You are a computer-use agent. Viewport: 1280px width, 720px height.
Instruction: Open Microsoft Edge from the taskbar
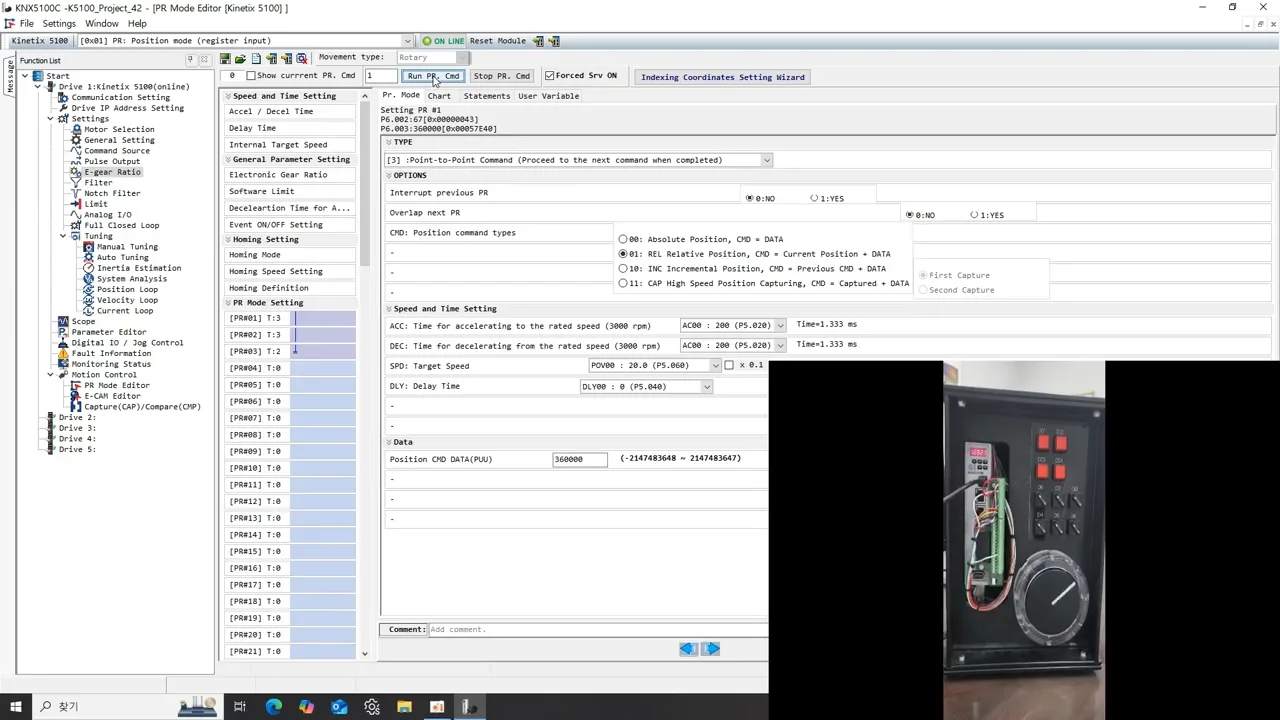pyautogui.click(x=273, y=707)
